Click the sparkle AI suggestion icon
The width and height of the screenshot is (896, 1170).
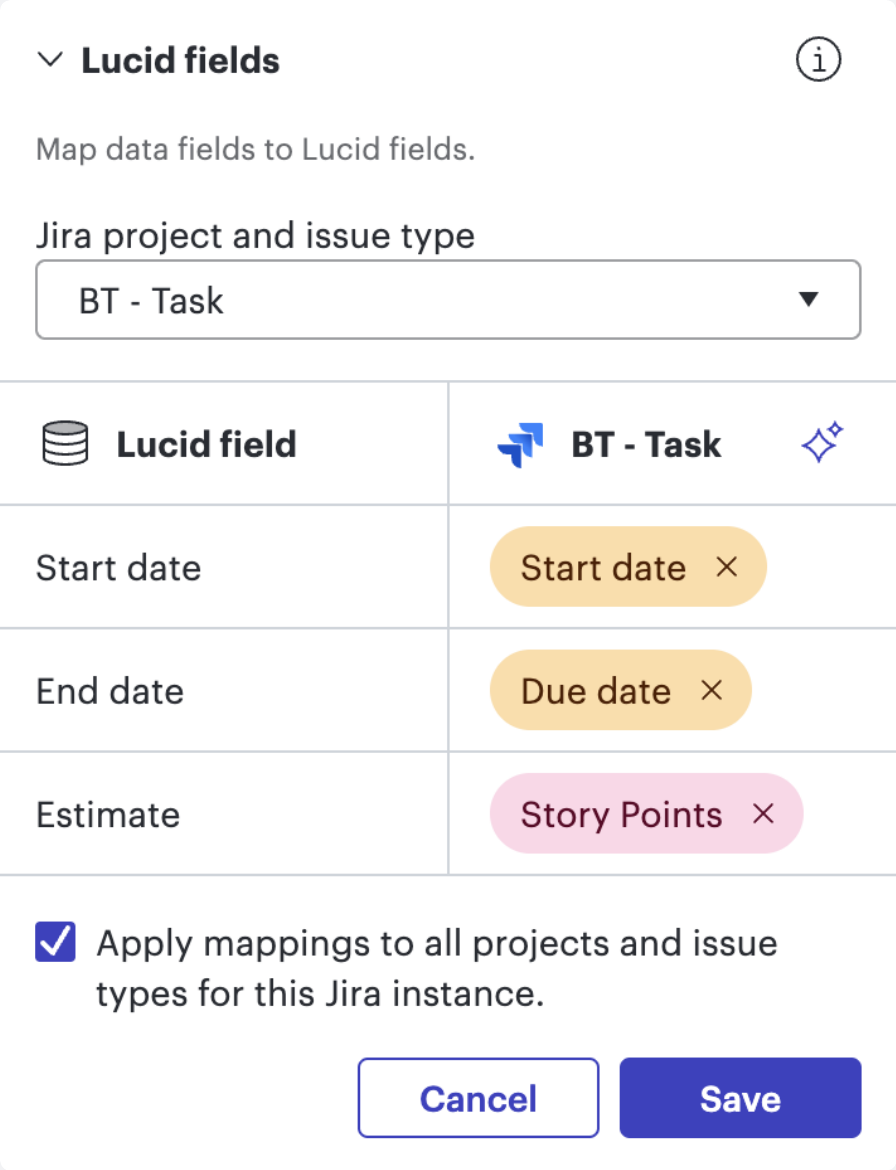(x=821, y=443)
